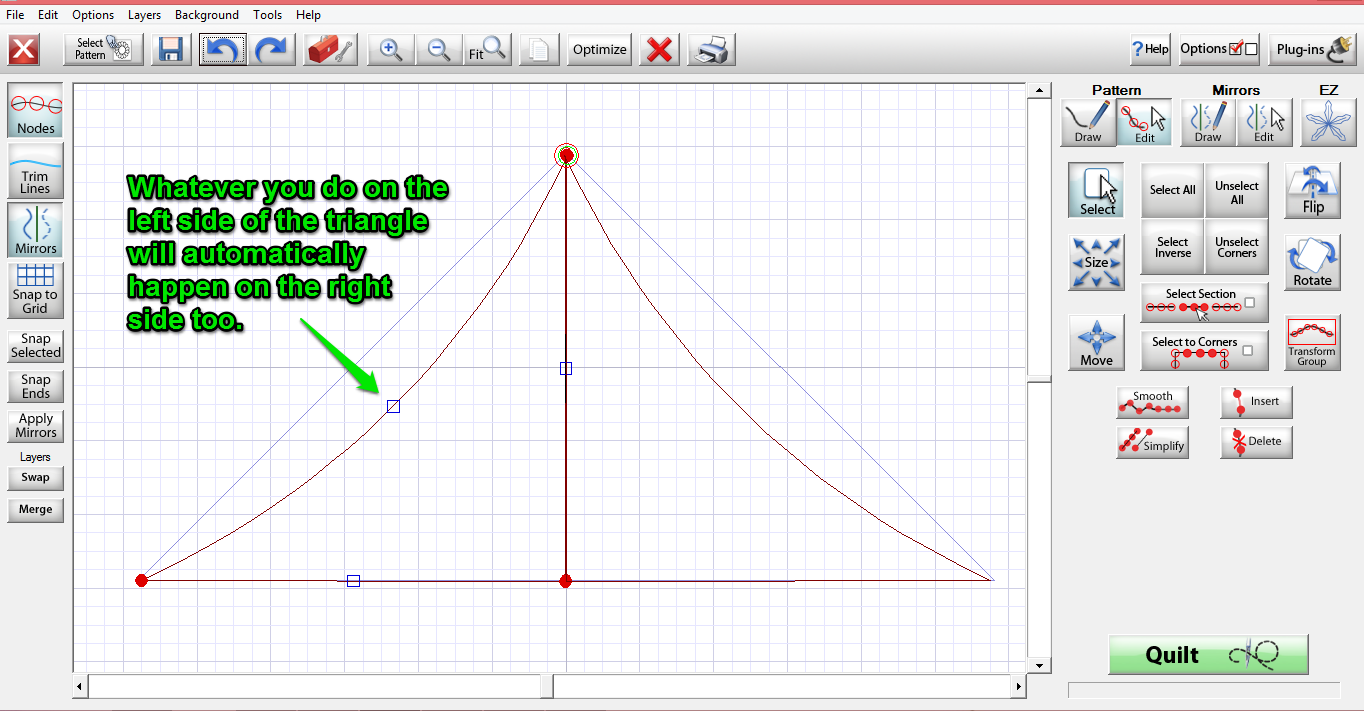Activate the Select tool
The height and width of the screenshot is (711, 1364).
point(1097,191)
